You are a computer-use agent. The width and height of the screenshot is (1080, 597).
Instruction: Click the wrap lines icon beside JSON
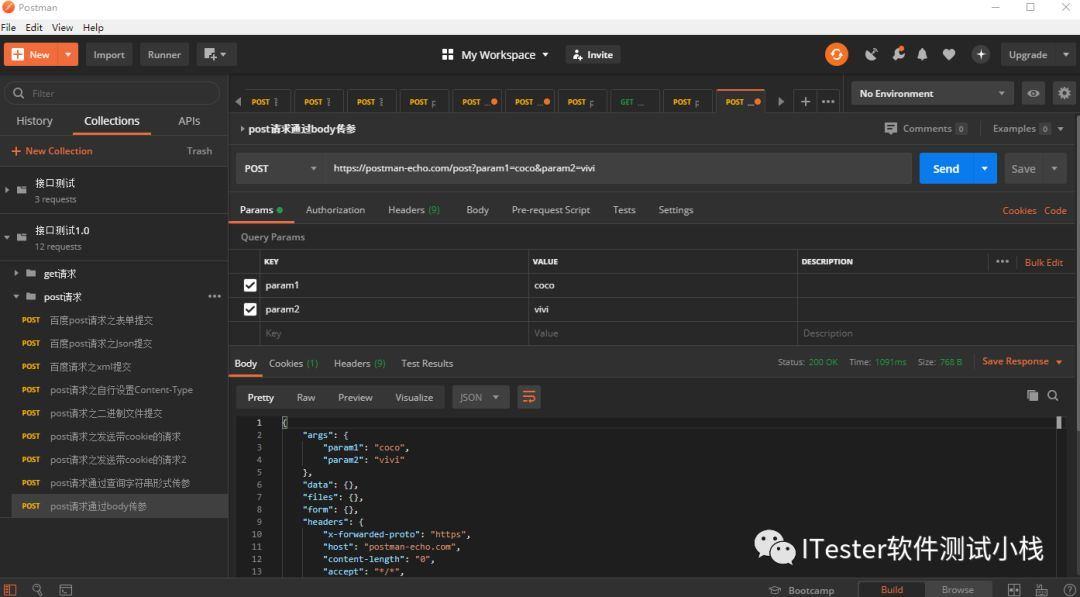point(529,397)
